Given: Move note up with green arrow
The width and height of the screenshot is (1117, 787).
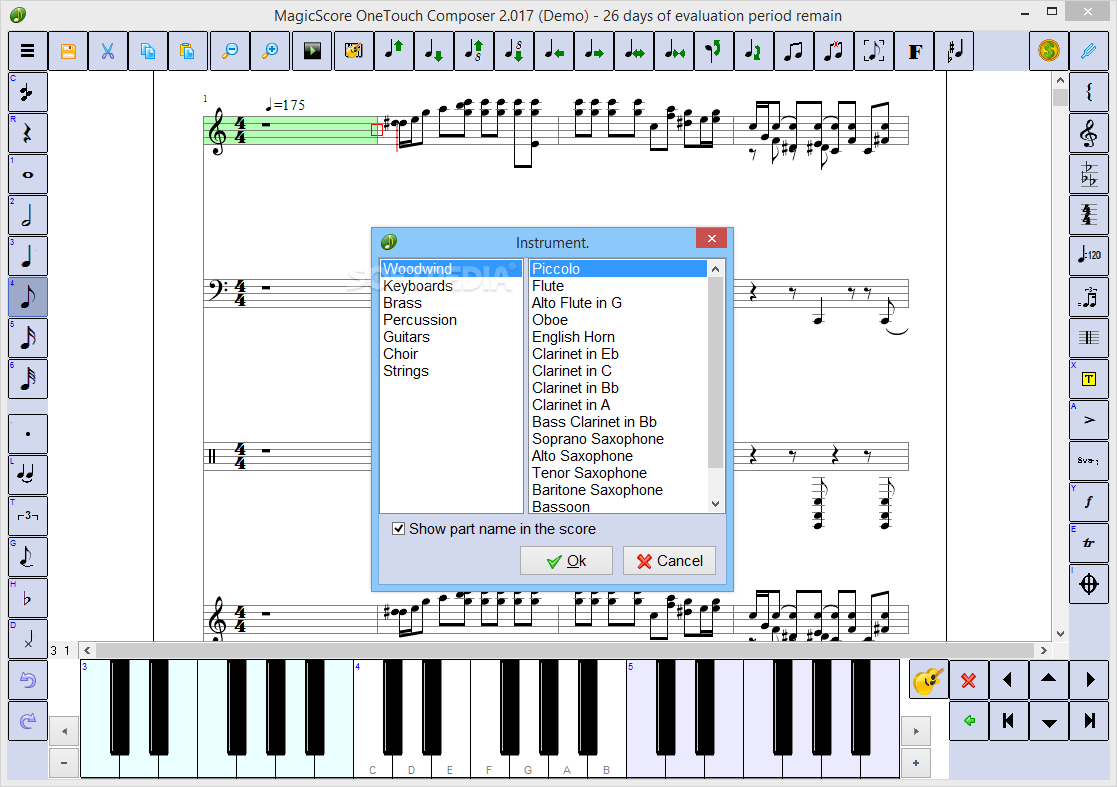Looking at the screenshot, I should point(393,51).
